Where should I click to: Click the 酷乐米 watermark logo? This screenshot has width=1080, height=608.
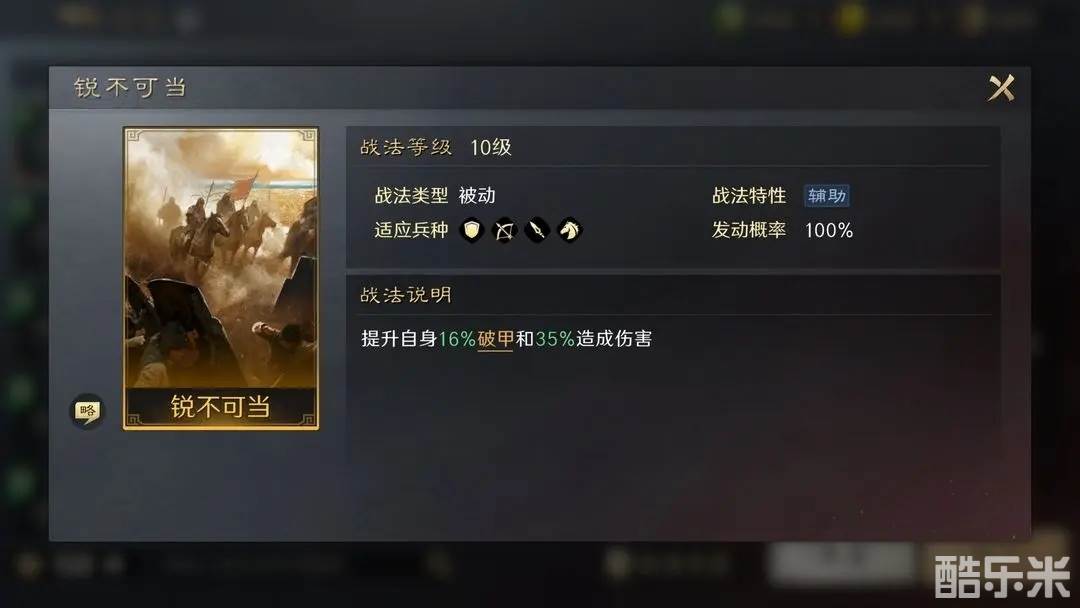1001,576
